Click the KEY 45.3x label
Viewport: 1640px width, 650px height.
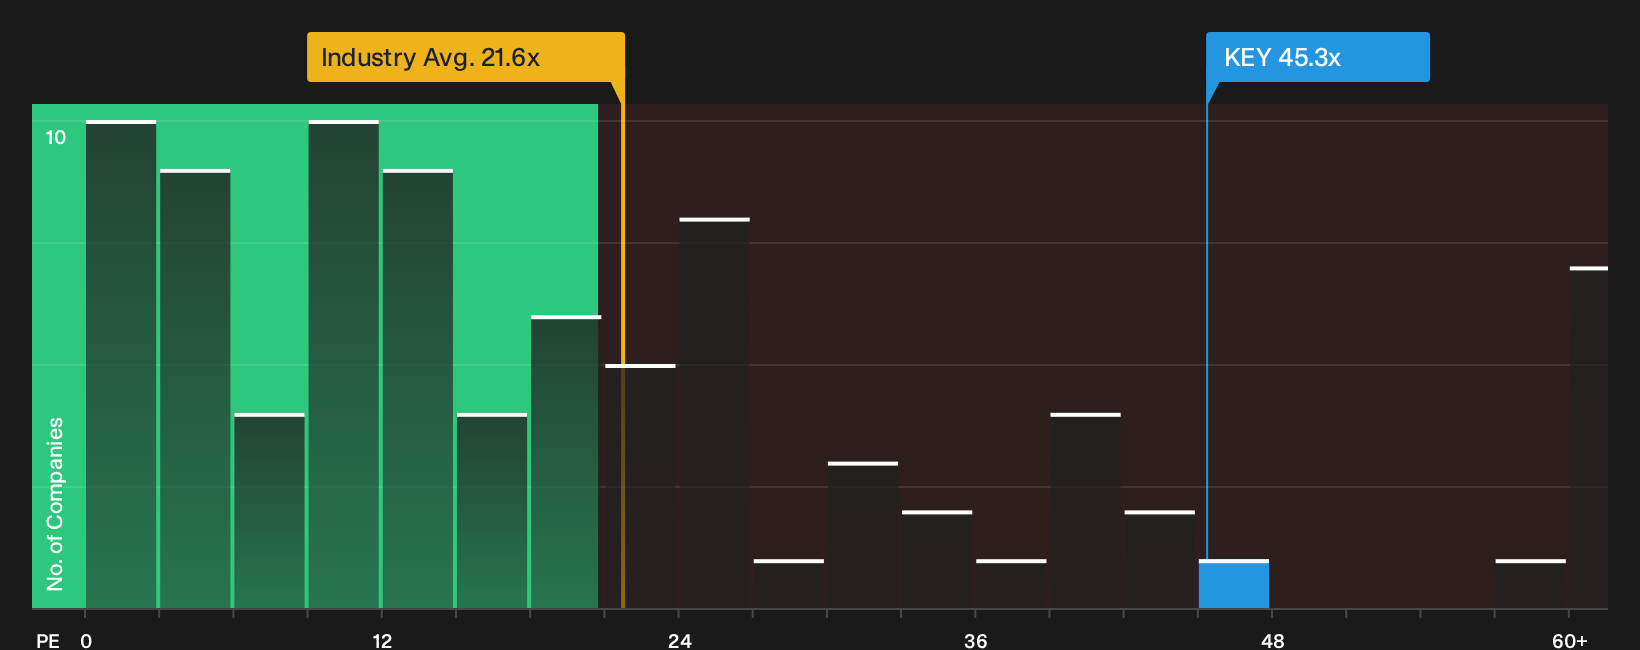(1317, 57)
